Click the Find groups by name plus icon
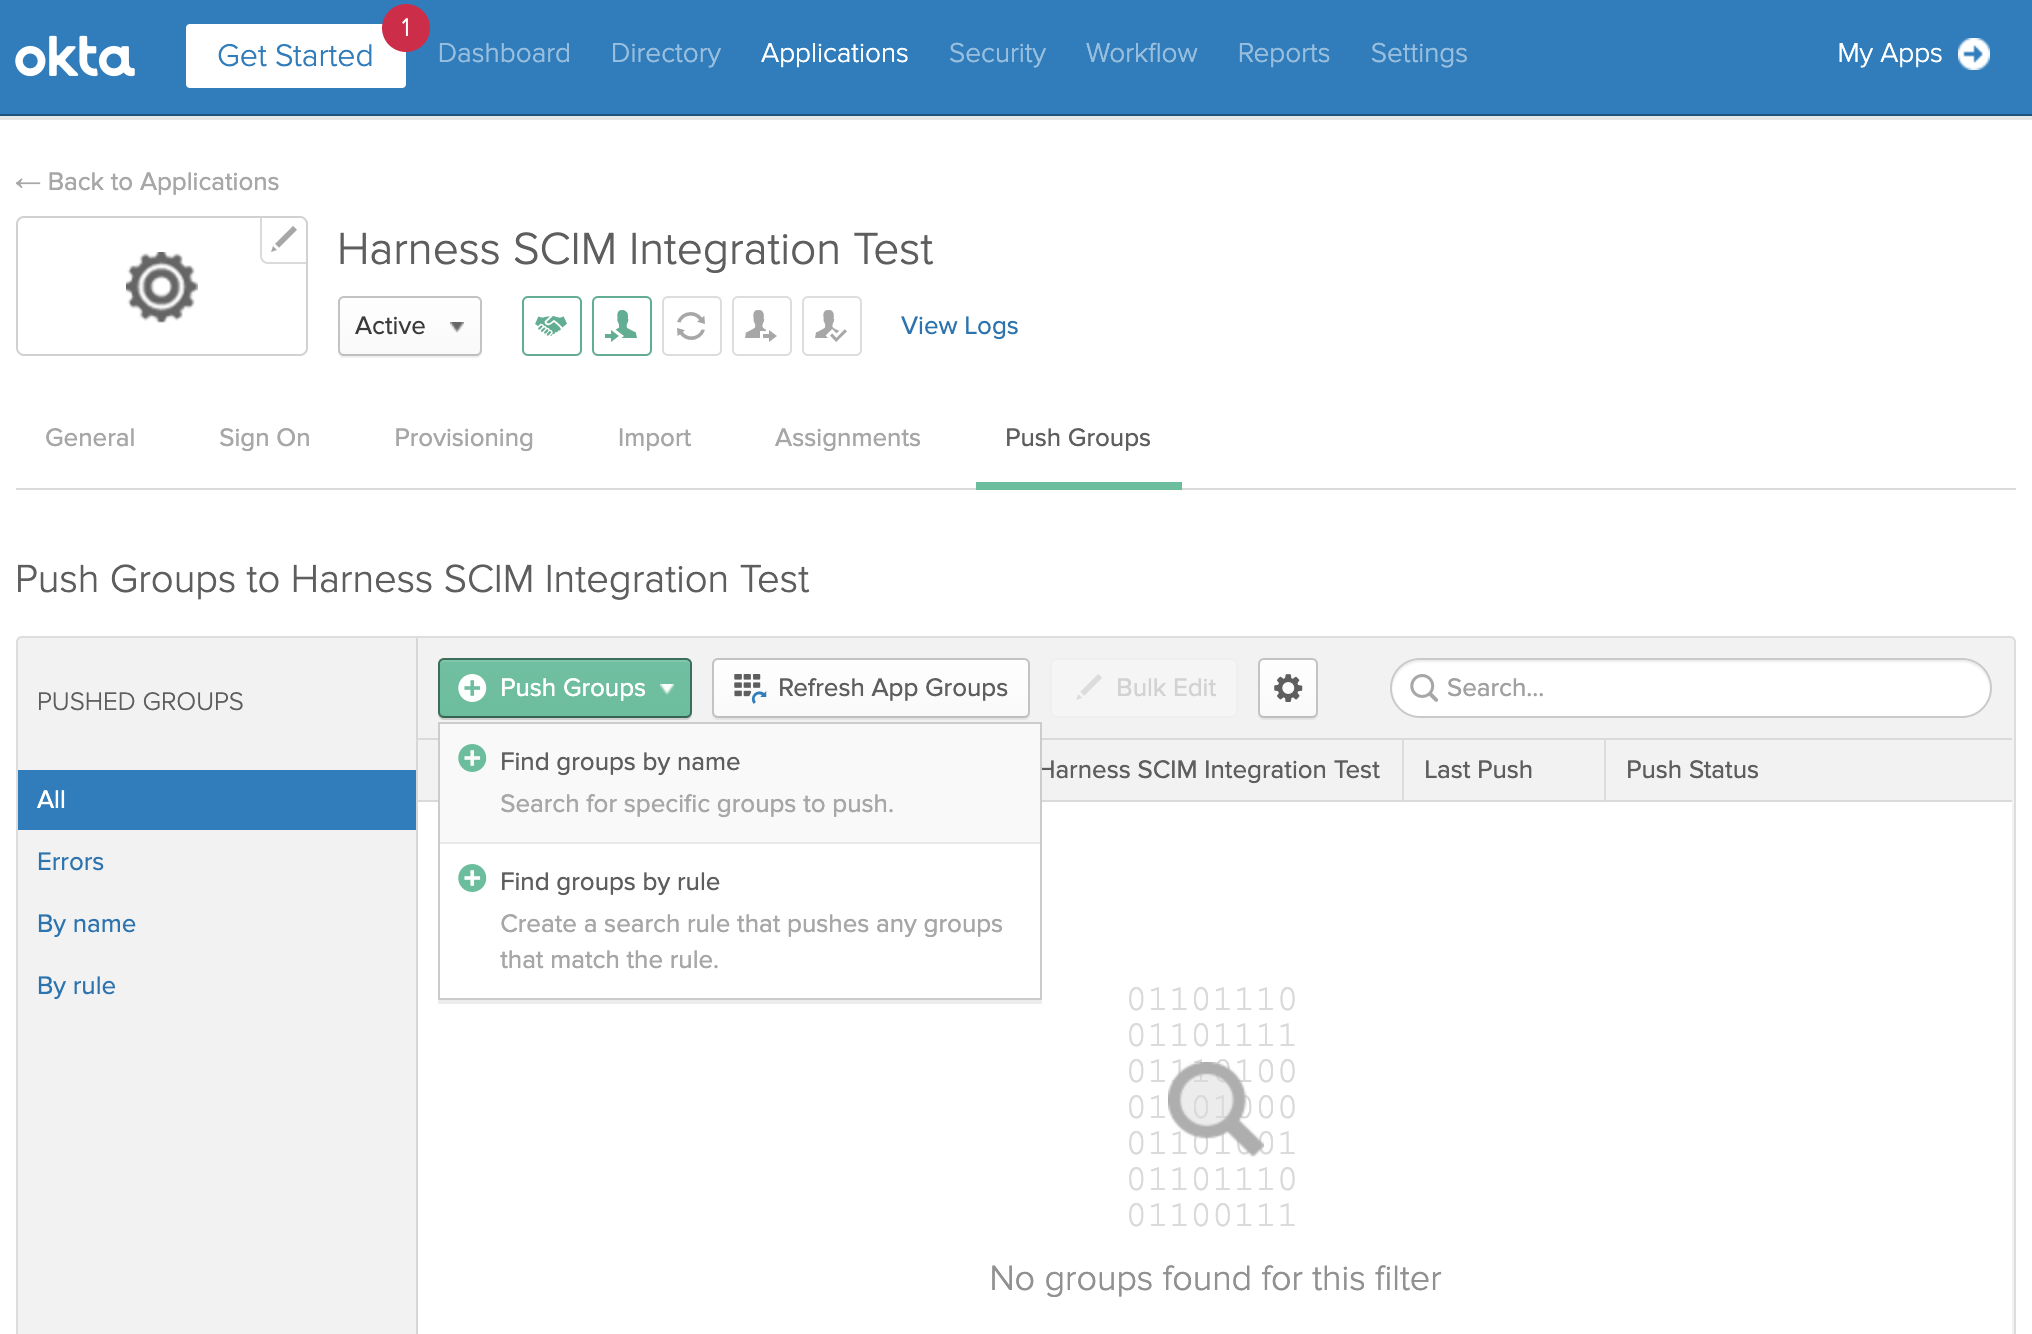This screenshot has width=2032, height=1334. coord(472,758)
